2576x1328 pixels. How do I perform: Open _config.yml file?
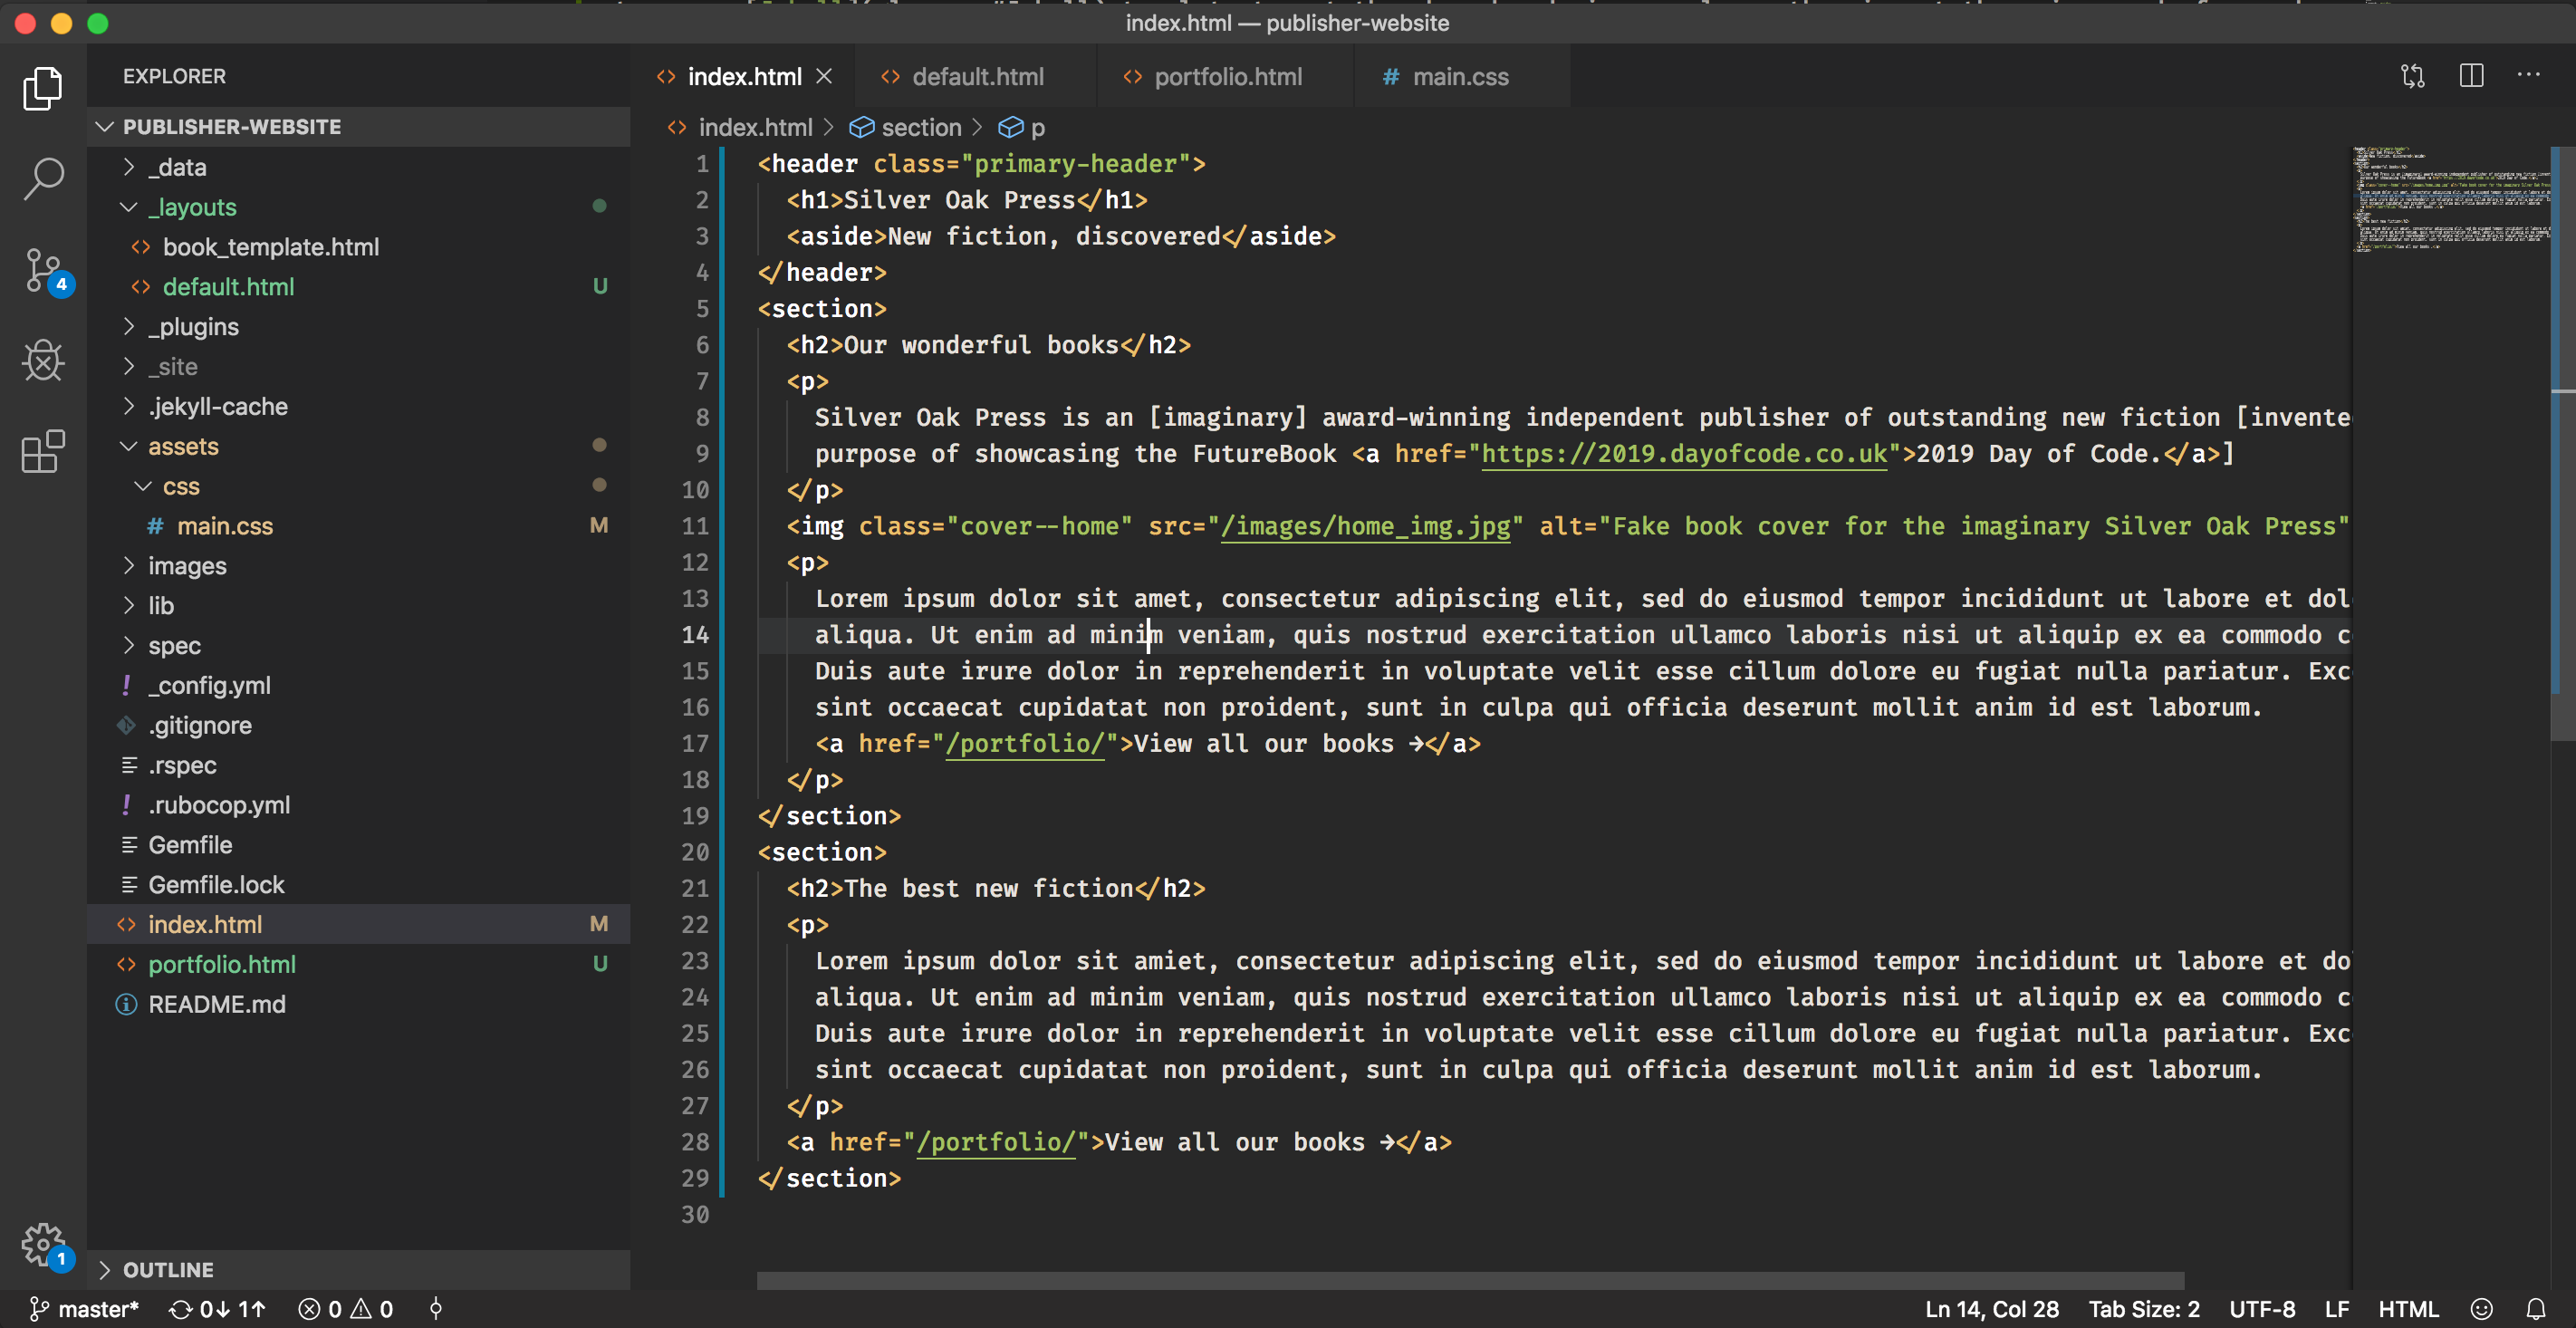click(359, 685)
